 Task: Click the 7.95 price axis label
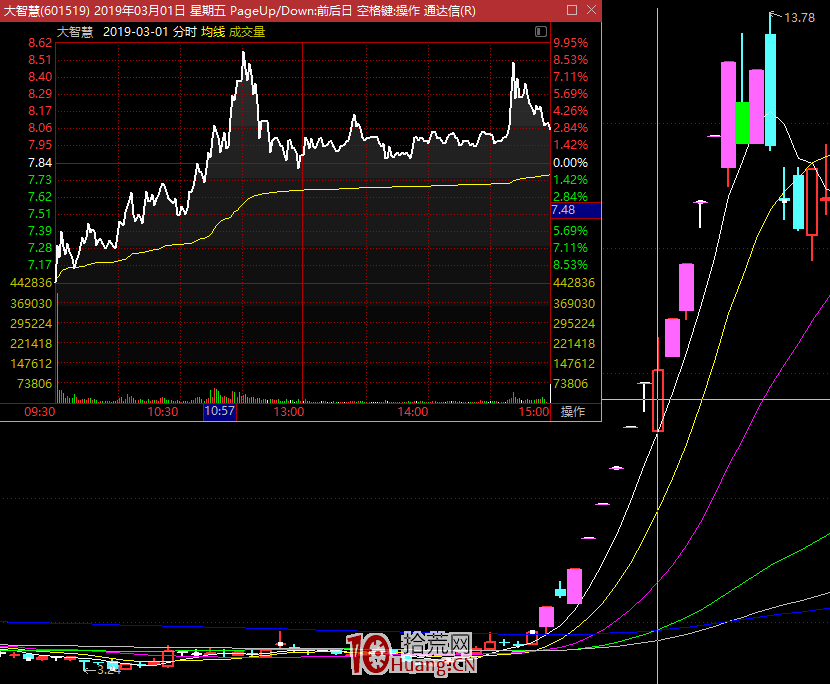click(40, 145)
